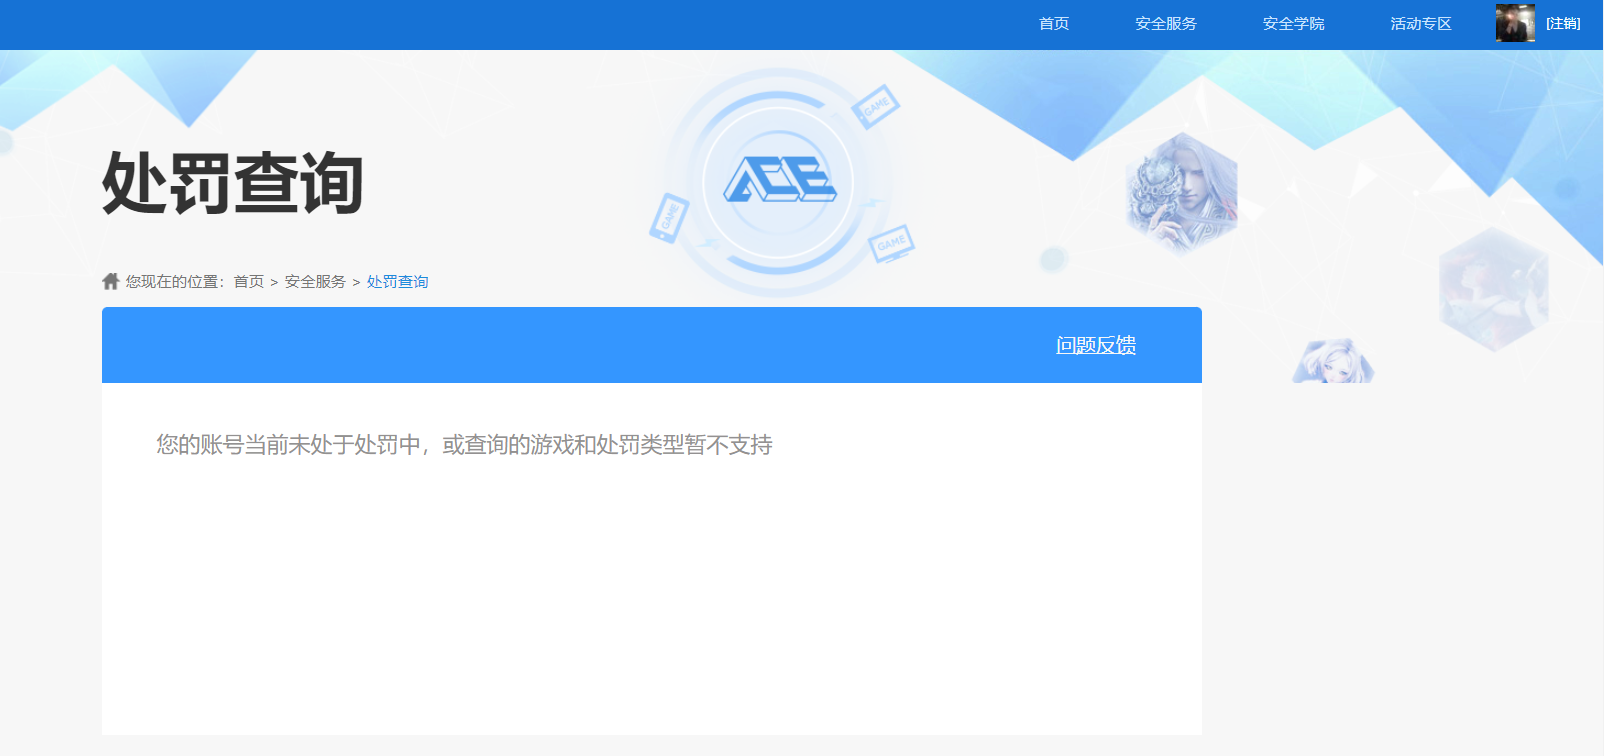Open the 安全学院 navigation menu
The height and width of the screenshot is (756, 1604).
[1293, 24]
